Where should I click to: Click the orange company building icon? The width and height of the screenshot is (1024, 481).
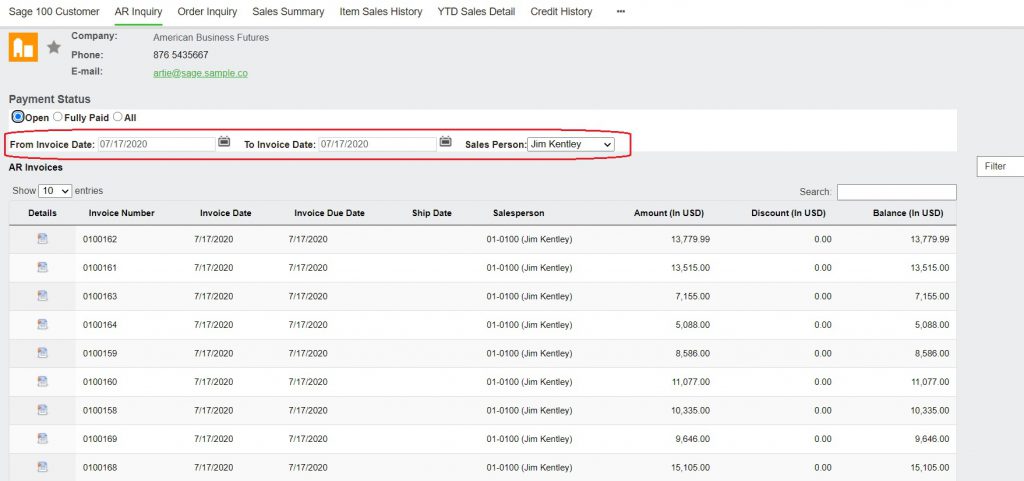click(x=23, y=48)
